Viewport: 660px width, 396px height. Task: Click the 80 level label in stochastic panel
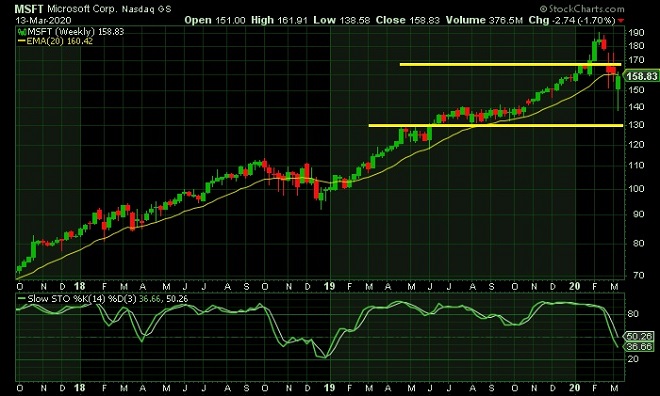pyautogui.click(x=633, y=314)
